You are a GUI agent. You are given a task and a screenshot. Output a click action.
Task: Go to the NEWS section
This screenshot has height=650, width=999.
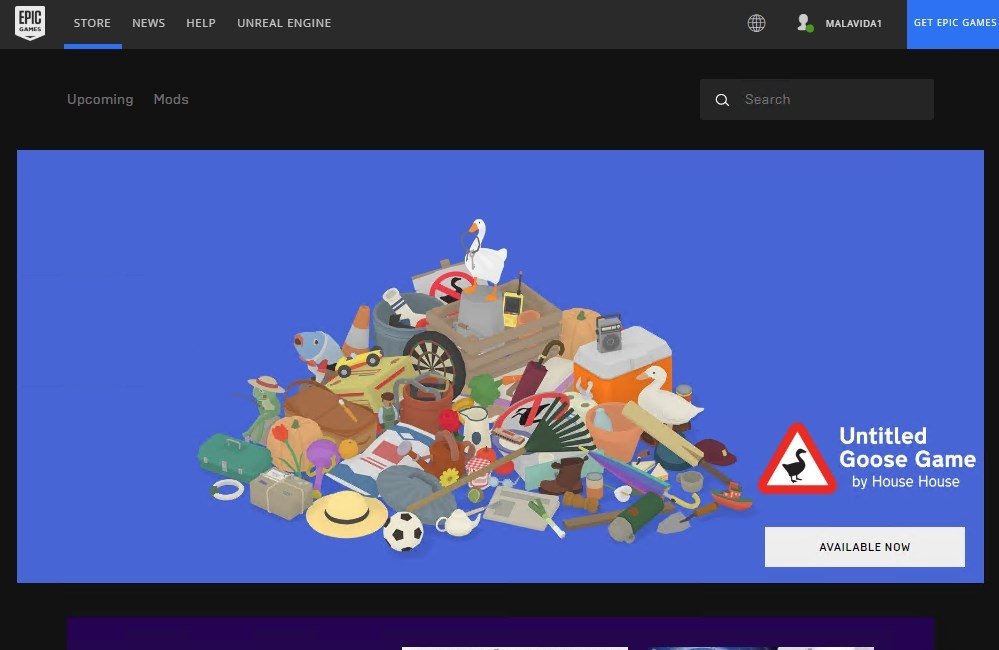148,23
